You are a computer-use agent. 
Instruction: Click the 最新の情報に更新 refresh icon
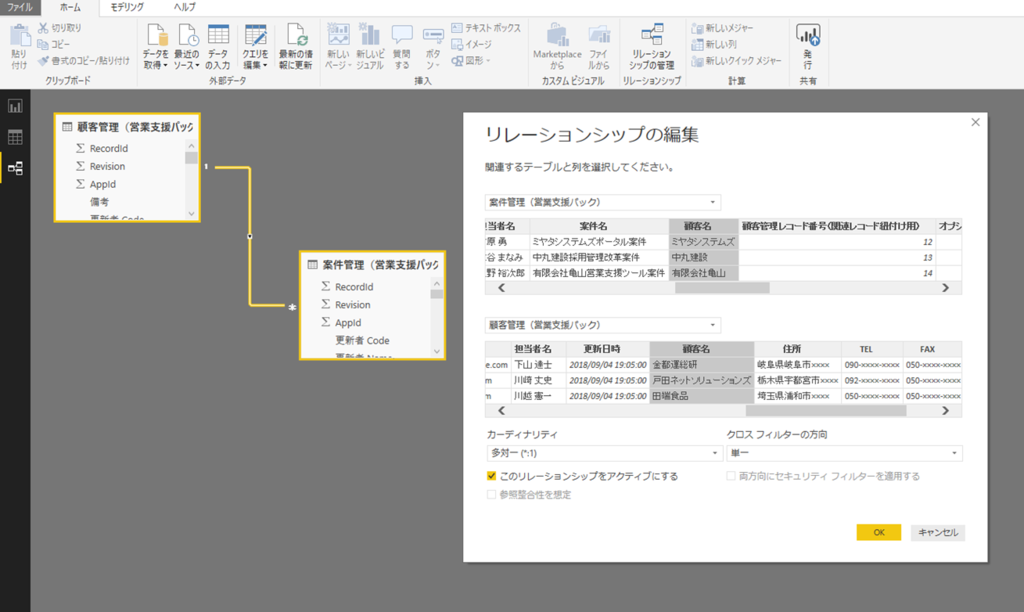click(294, 40)
